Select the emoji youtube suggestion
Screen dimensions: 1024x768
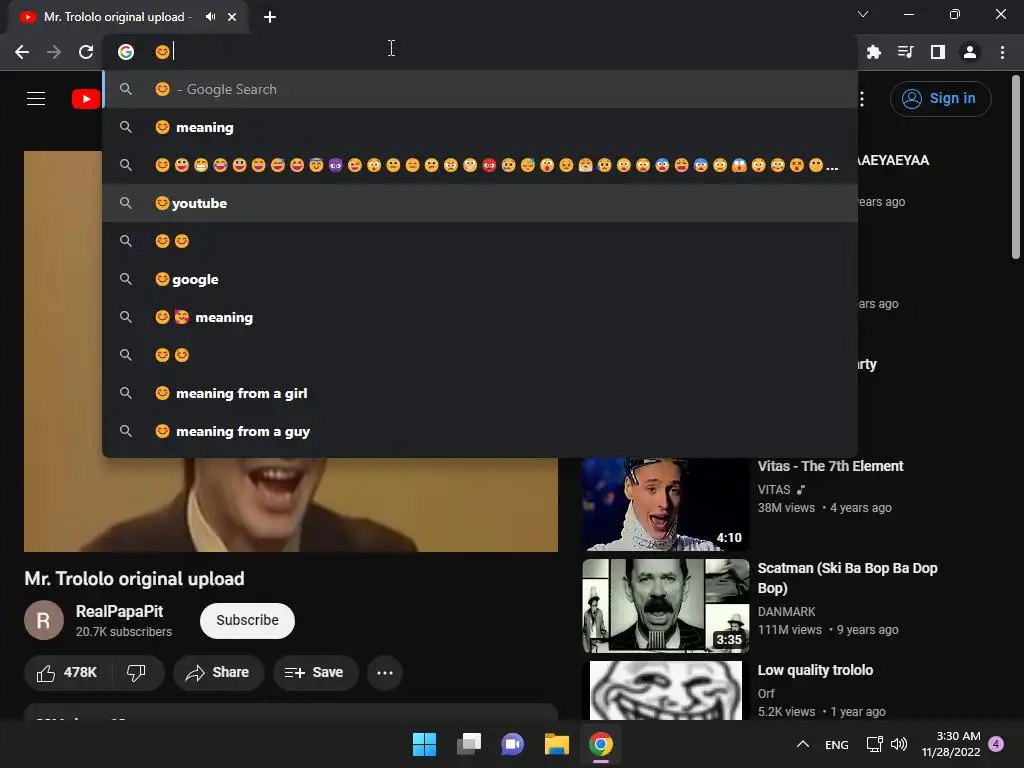(x=480, y=203)
